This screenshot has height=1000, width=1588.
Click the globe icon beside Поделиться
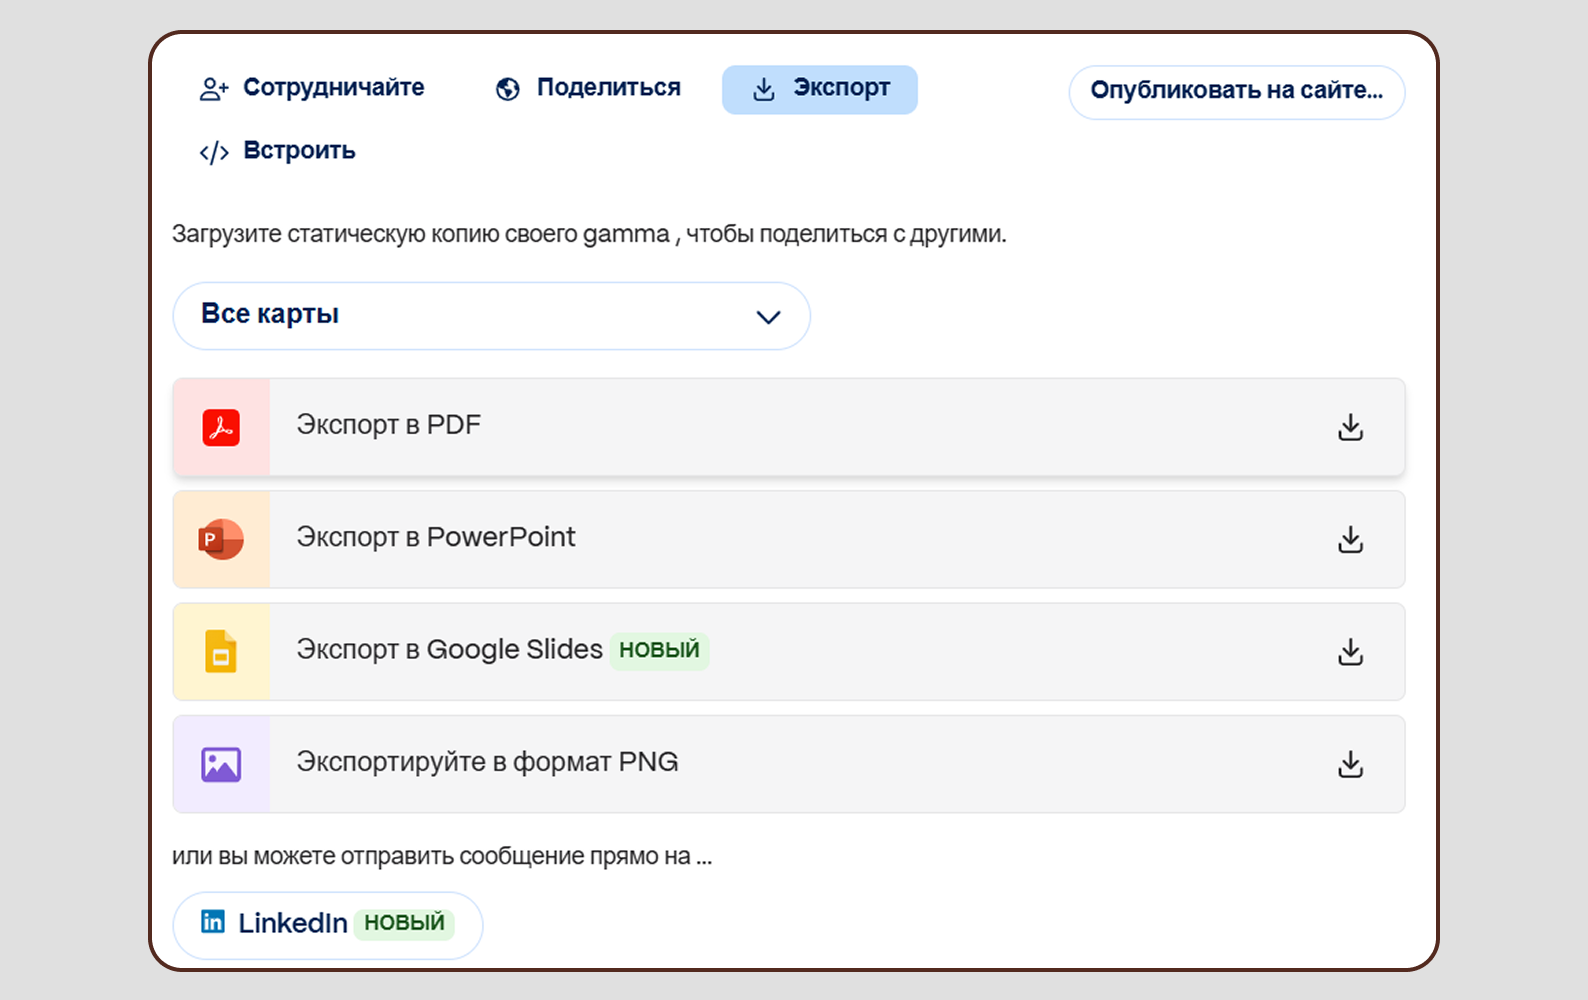coord(508,89)
